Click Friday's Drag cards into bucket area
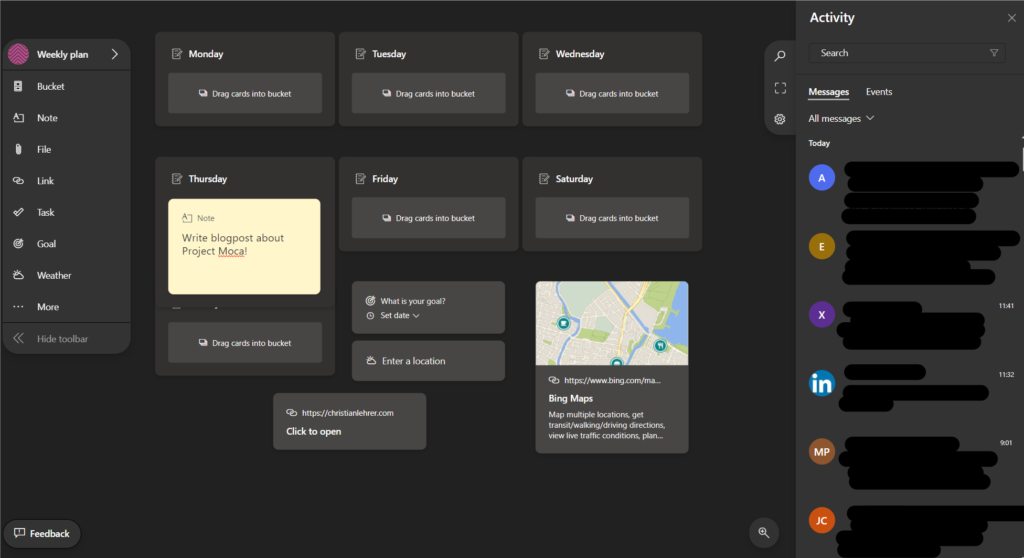This screenshot has width=1024, height=558. click(428, 218)
